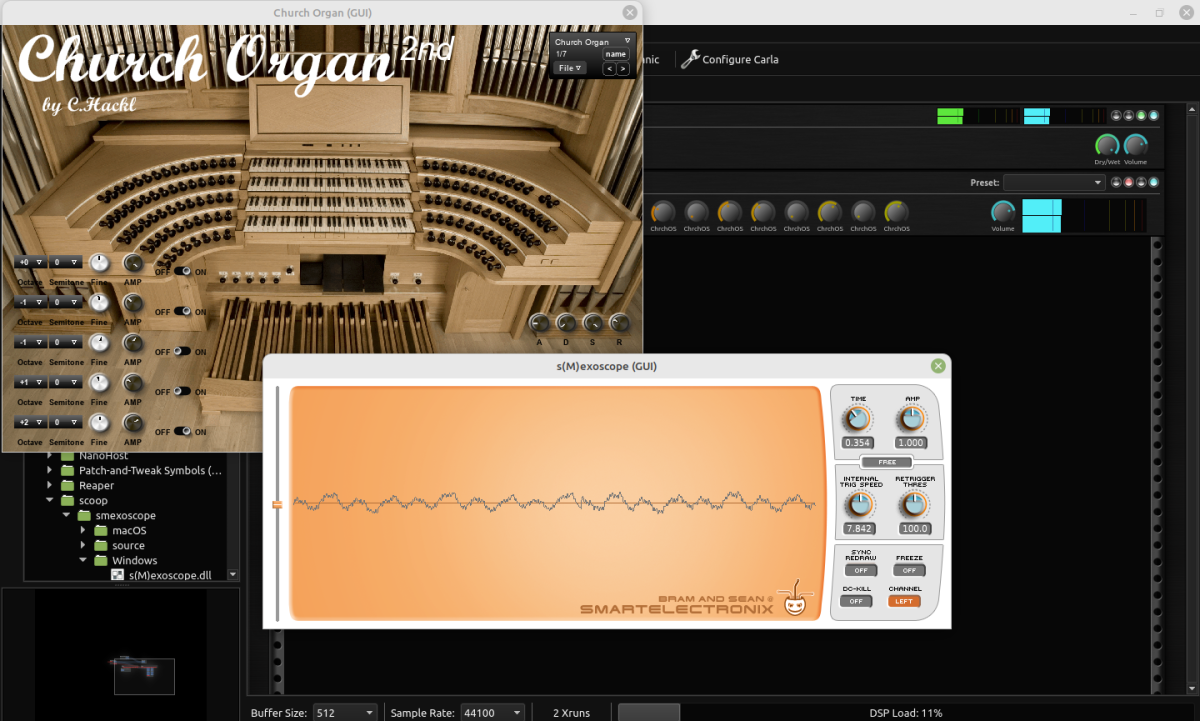This screenshot has height=721, width=1200.
Task: Click the Volume knob beside Dry/Wet
Action: (x=1135, y=145)
